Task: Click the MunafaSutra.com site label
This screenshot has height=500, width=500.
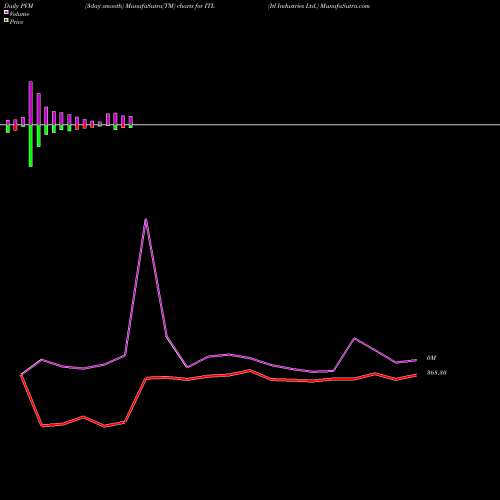Action: tap(345, 6)
